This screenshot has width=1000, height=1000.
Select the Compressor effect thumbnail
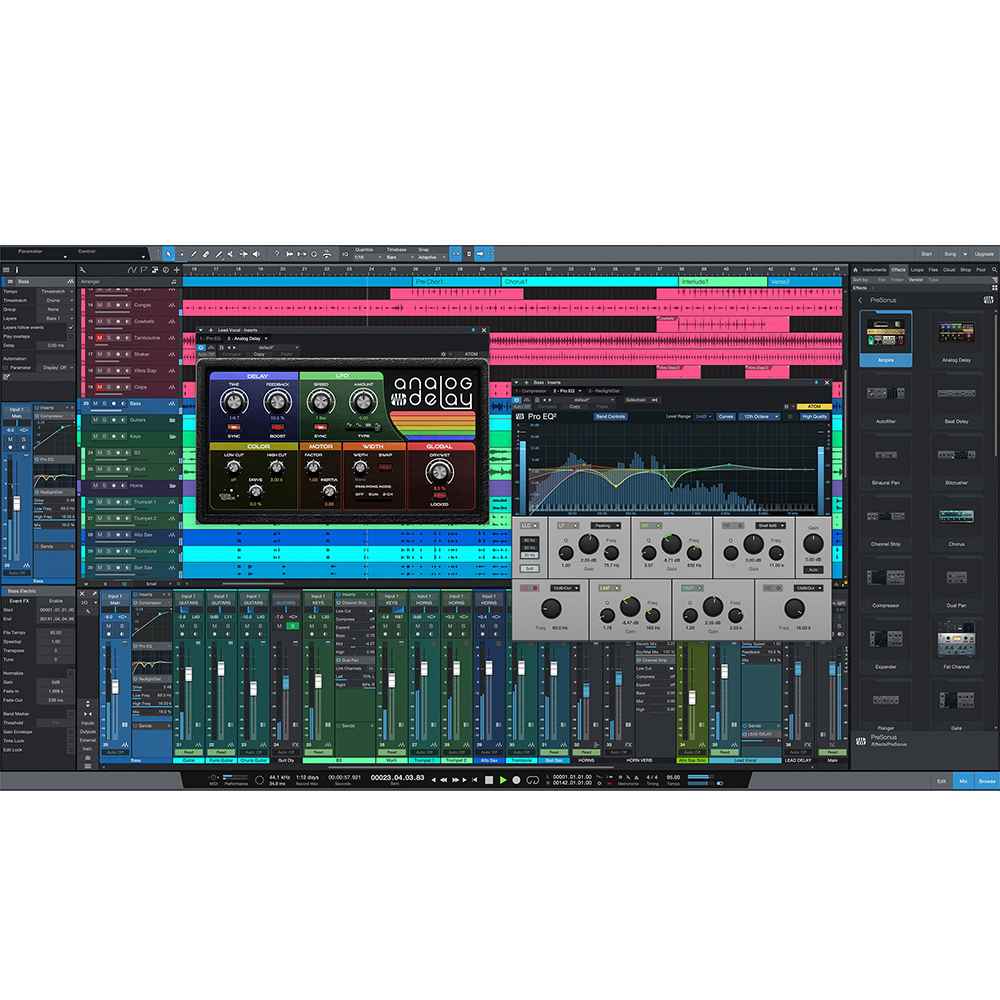[x=885, y=584]
